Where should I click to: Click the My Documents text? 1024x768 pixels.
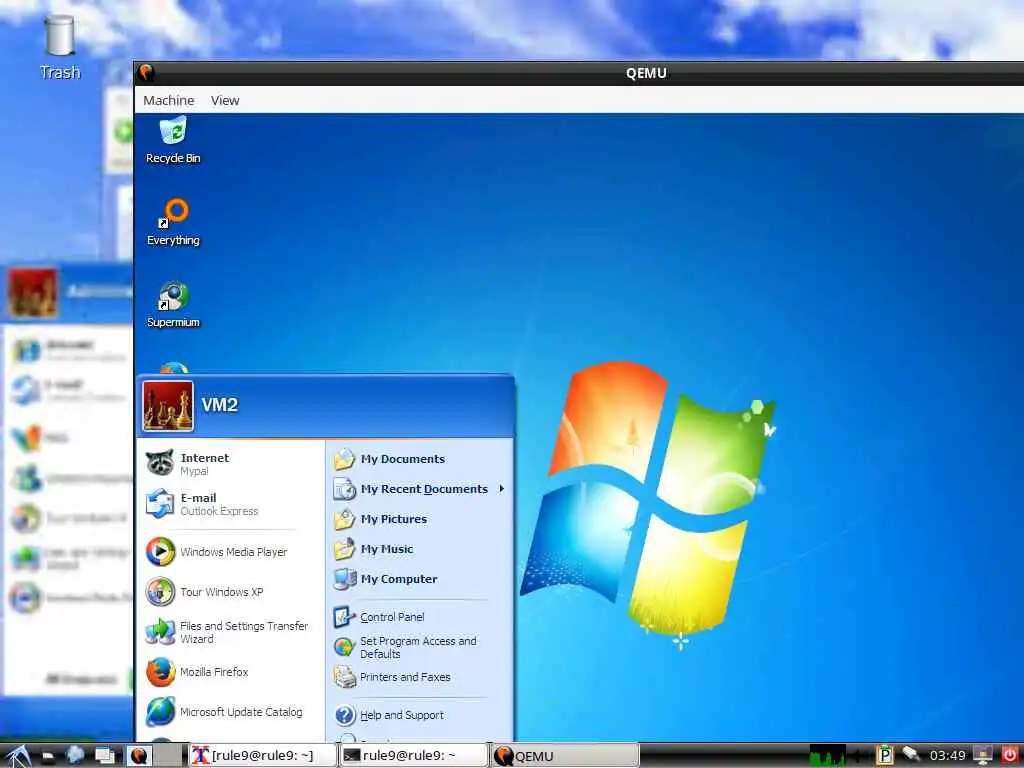(x=403, y=459)
